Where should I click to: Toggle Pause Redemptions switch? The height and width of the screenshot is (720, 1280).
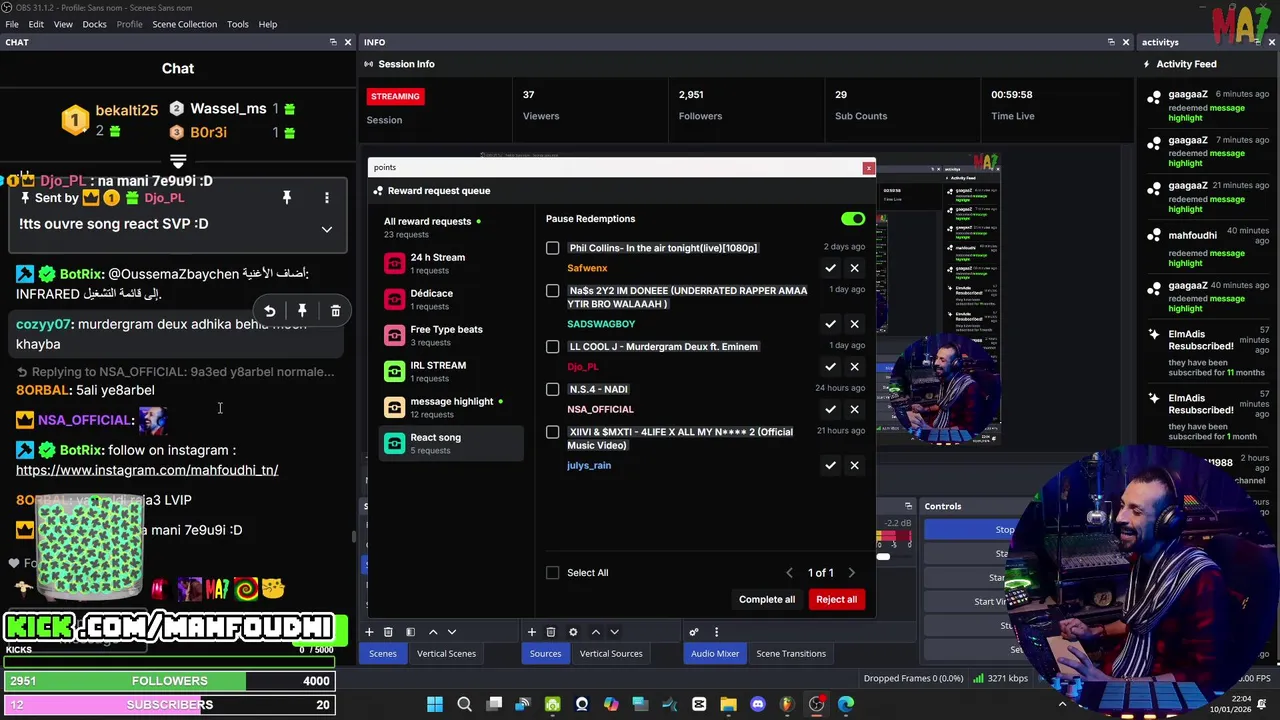pos(853,219)
